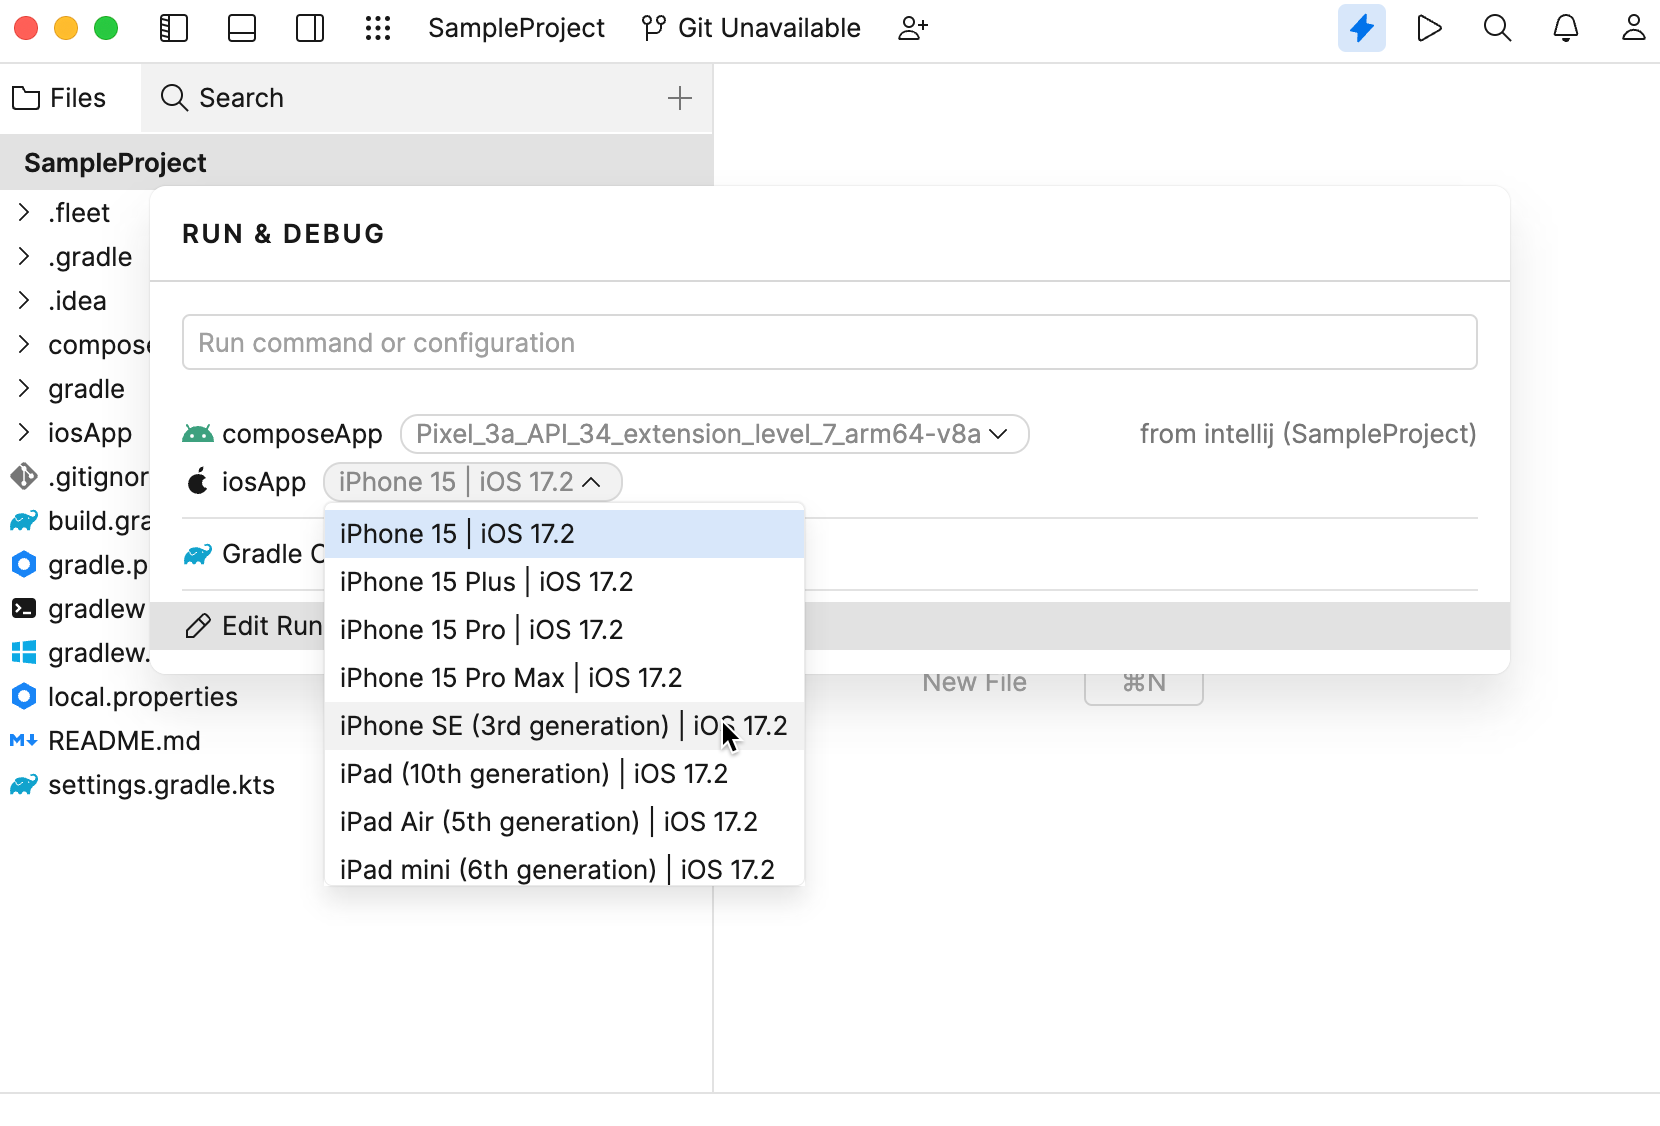The height and width of the screenshot is (1126, 1660).
Task: Choose iPad mini (6th generation) simulator
Action: click(564, 868)
